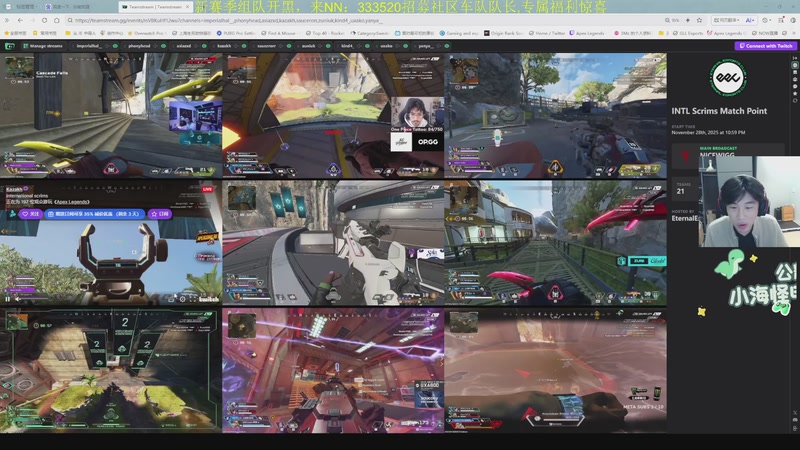The height and width of the screenshot is (450, 800).
Task: Click the blue gift-sub discount banner
Action: (95, 214)
